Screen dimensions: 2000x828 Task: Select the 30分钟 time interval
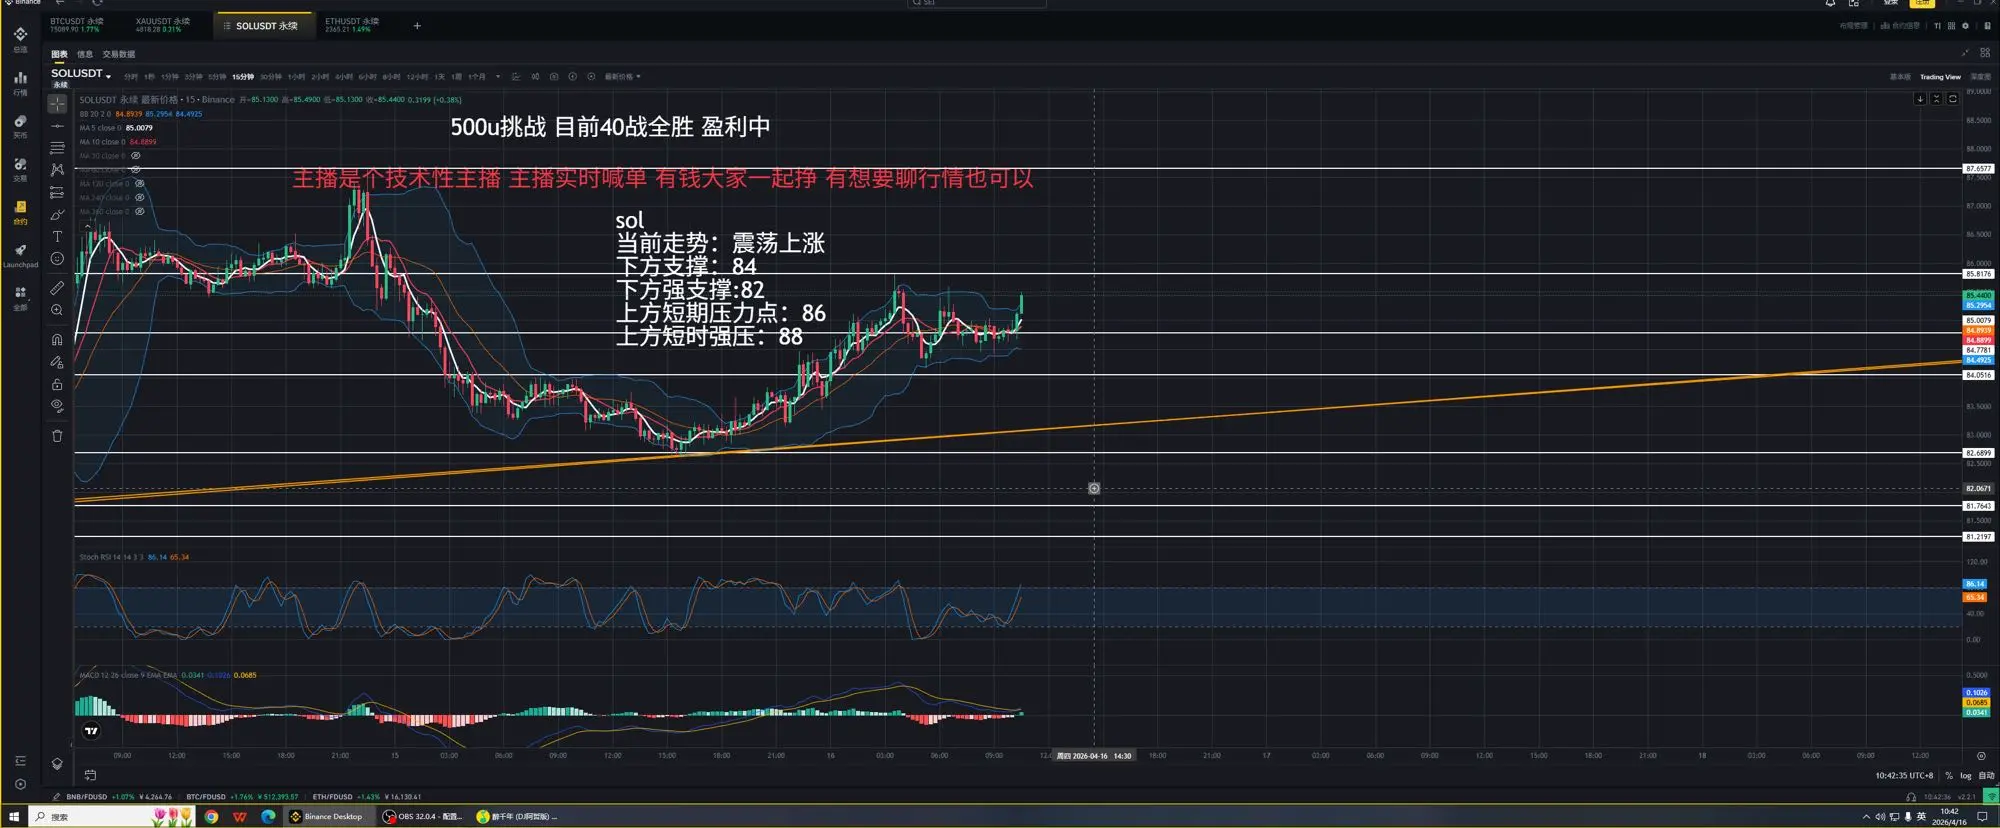click(x=271, y=77)
